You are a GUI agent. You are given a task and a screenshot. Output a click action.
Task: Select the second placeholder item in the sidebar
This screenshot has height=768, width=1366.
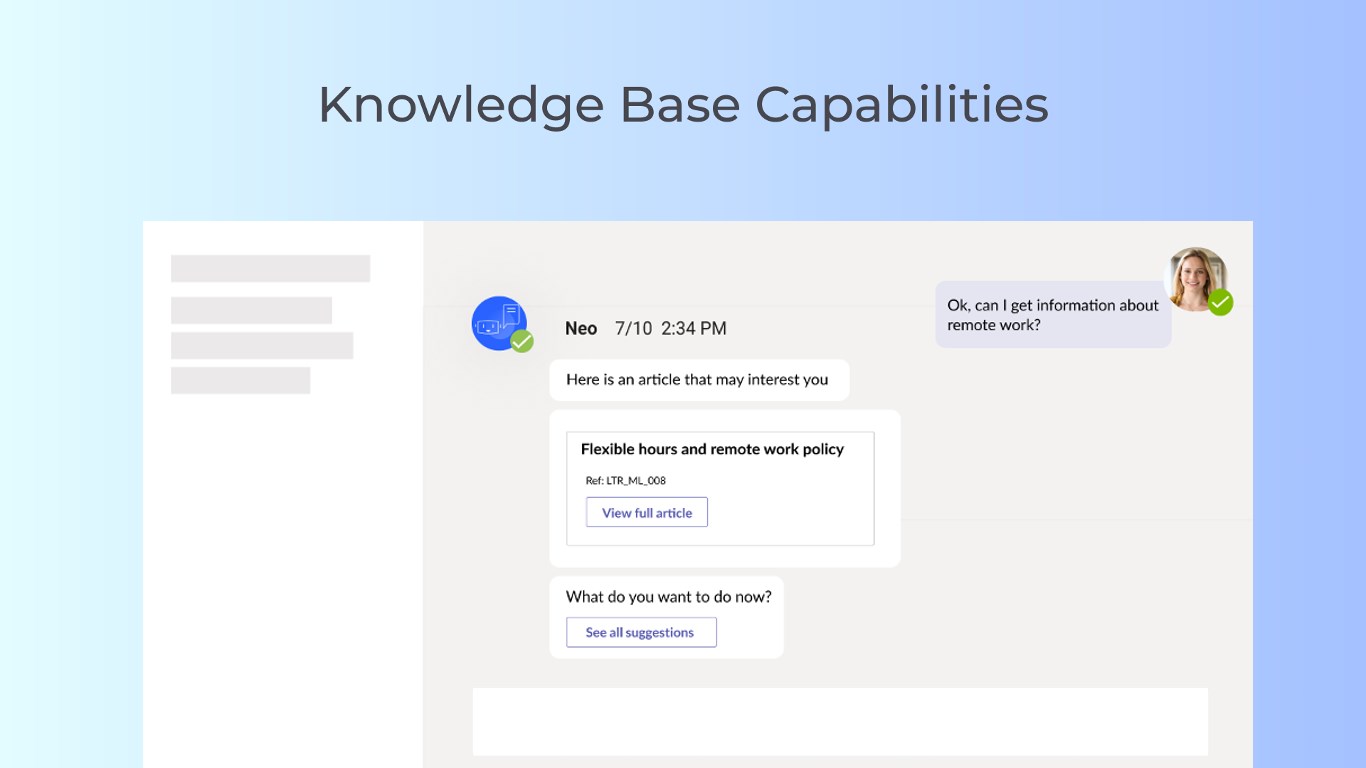[x=251, y=310]
